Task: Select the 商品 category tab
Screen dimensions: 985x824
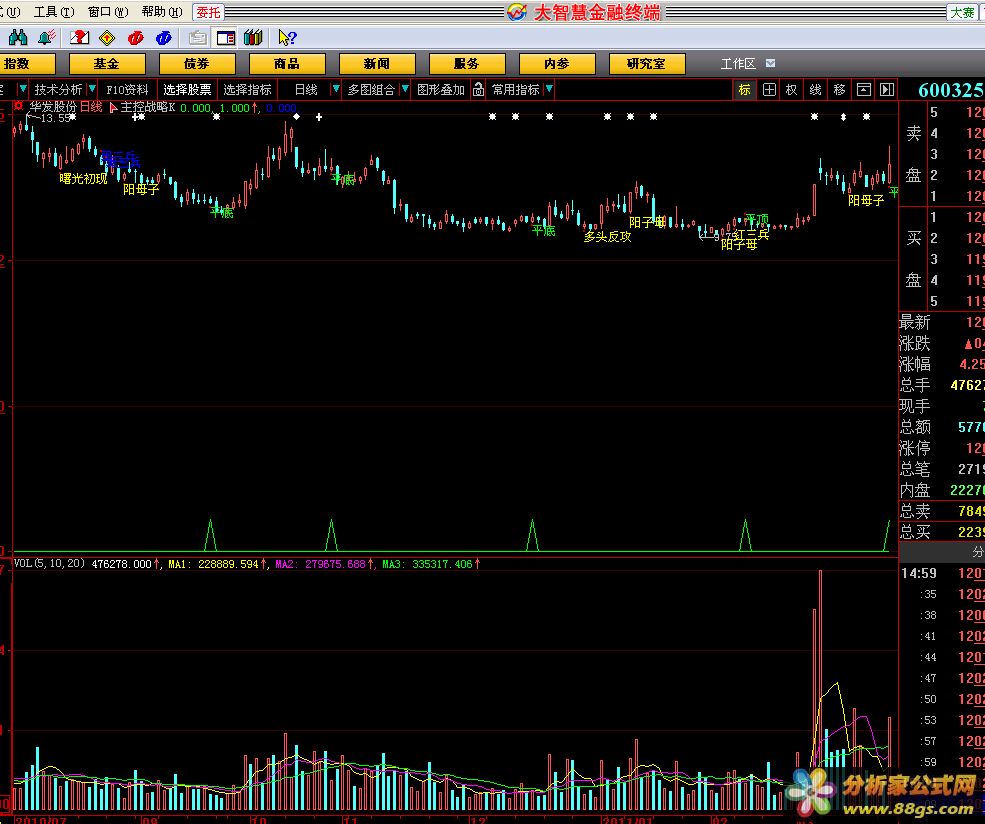Action: [x=287, y=63]
